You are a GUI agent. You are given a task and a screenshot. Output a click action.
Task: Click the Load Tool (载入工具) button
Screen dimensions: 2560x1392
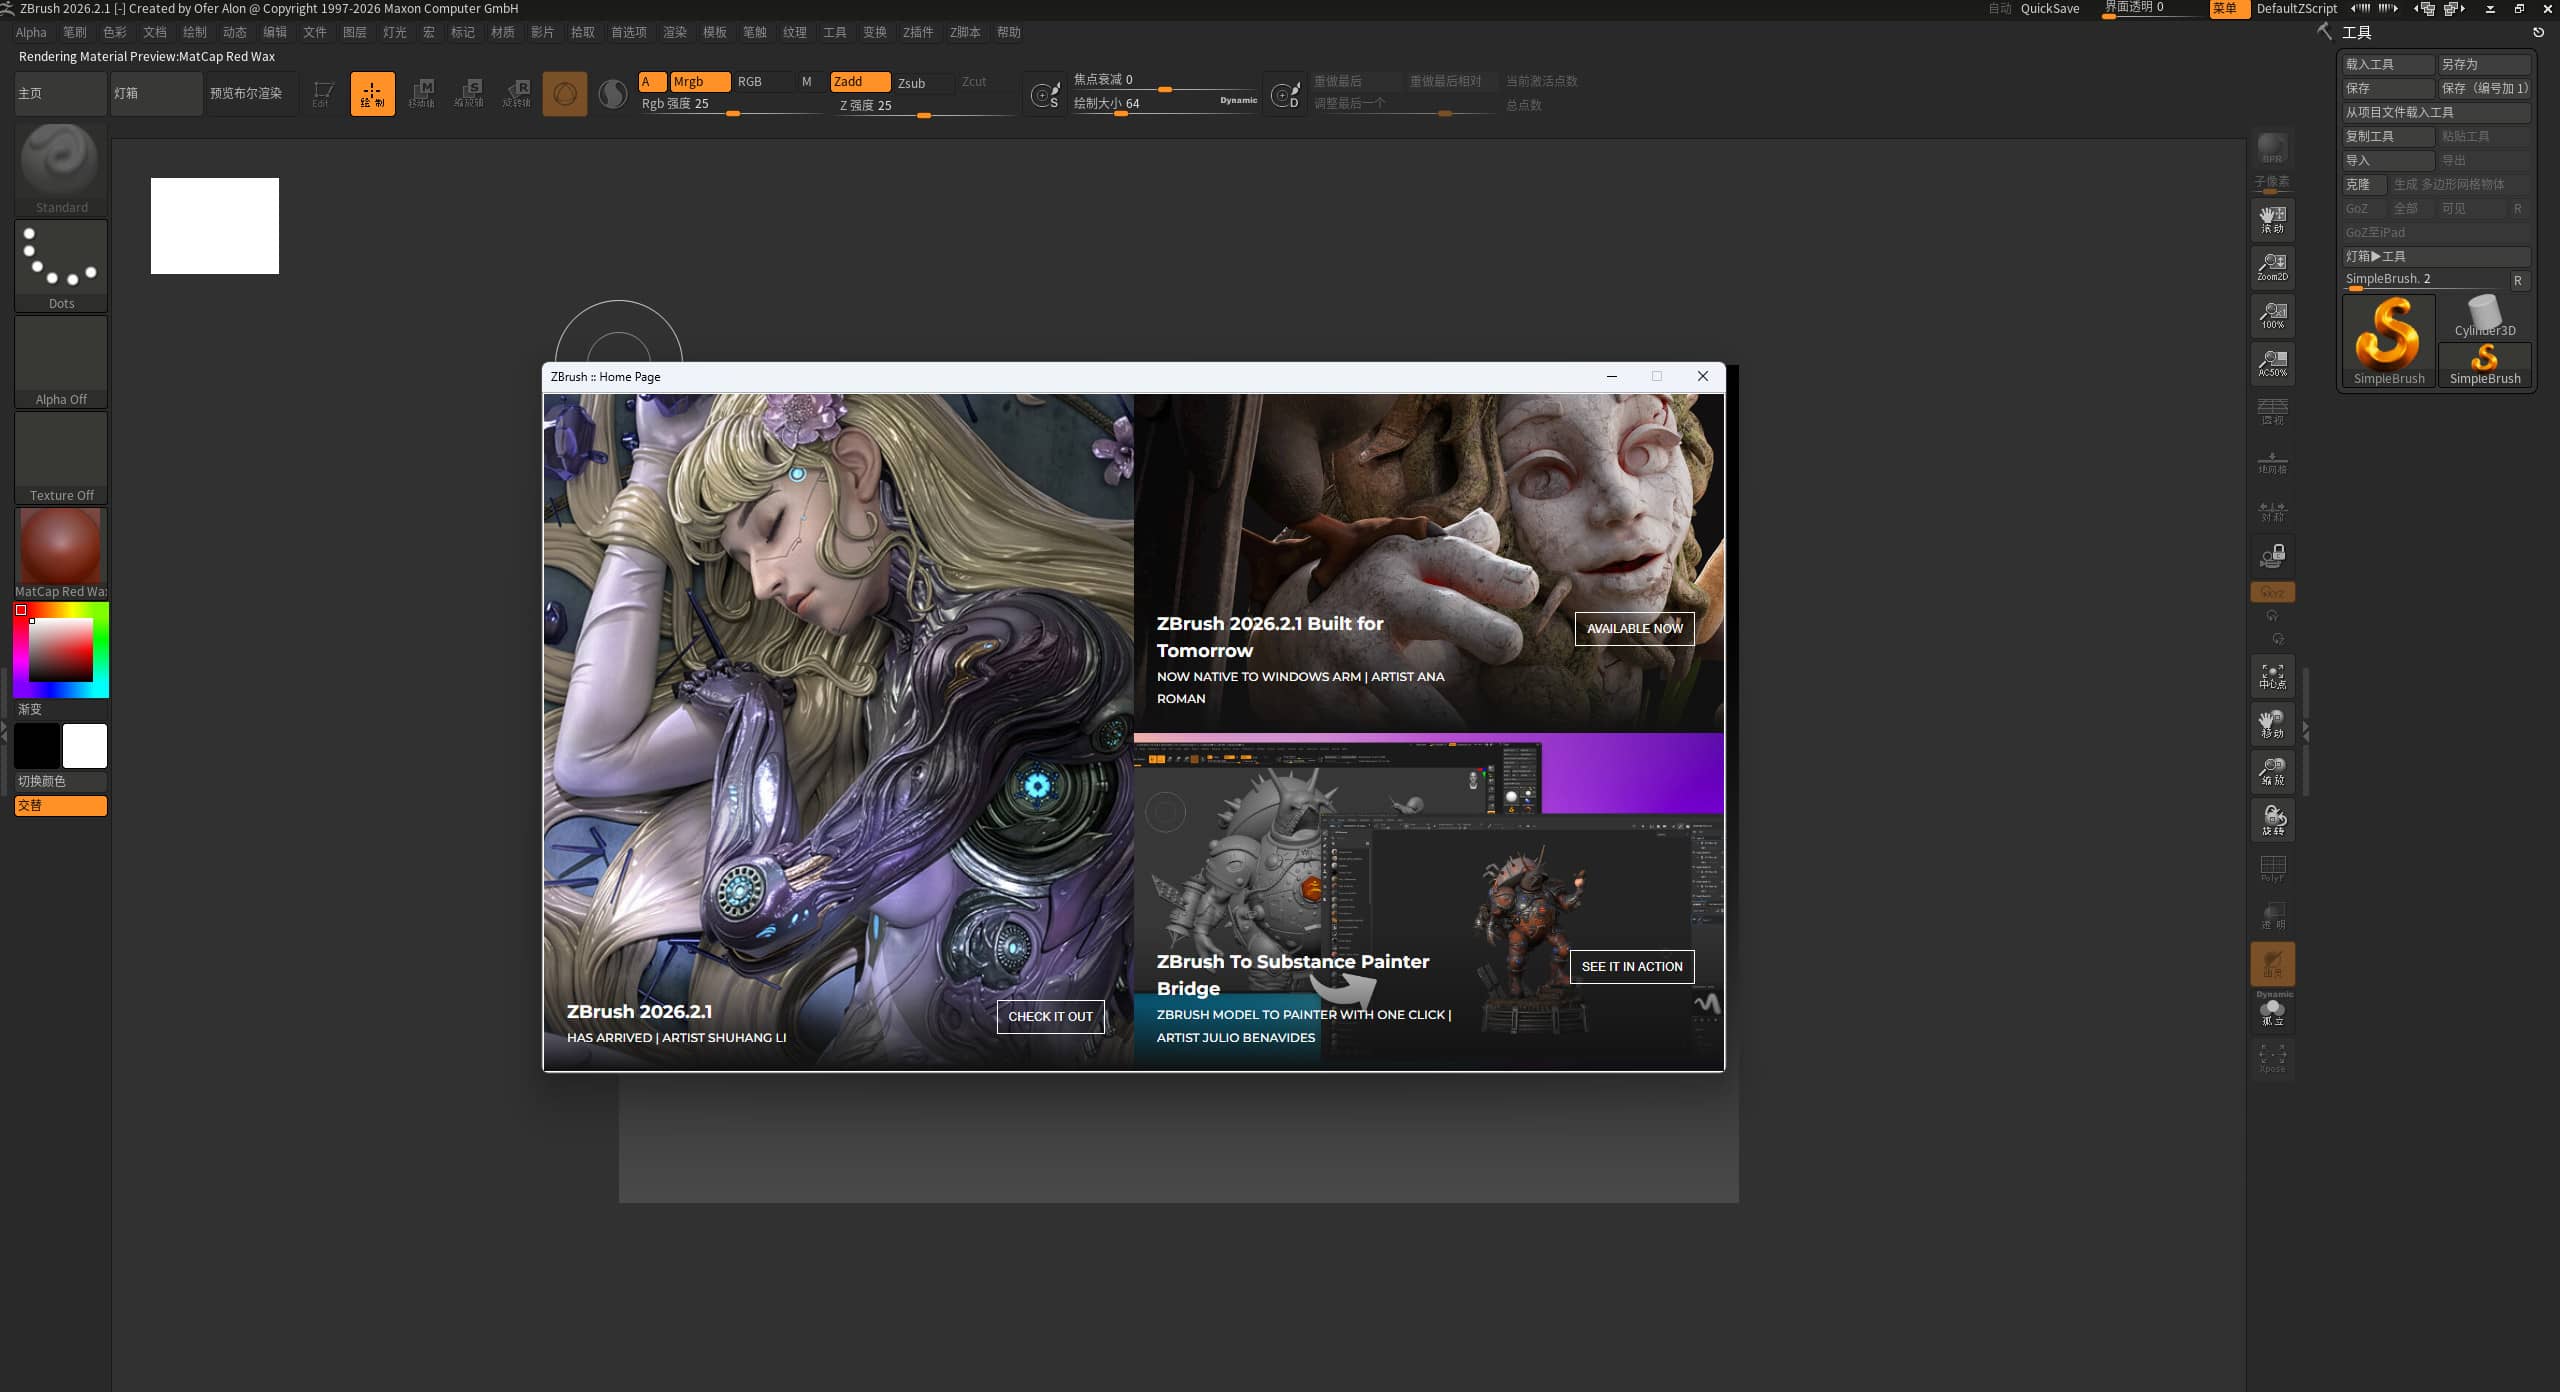2389,65
